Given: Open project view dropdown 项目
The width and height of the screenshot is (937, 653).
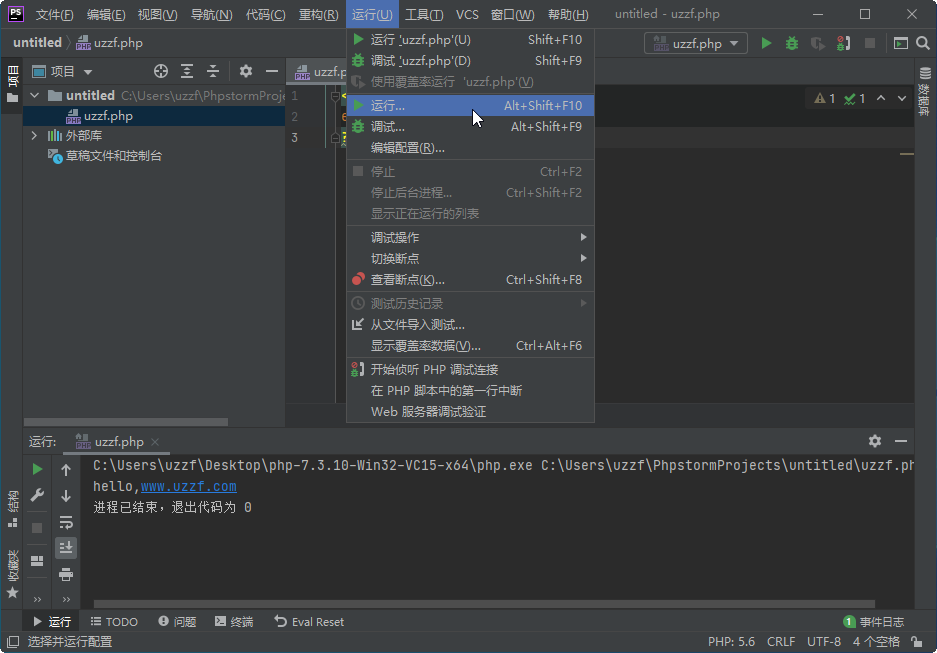Looking at the screenshot, I should (x=63, y=72).
